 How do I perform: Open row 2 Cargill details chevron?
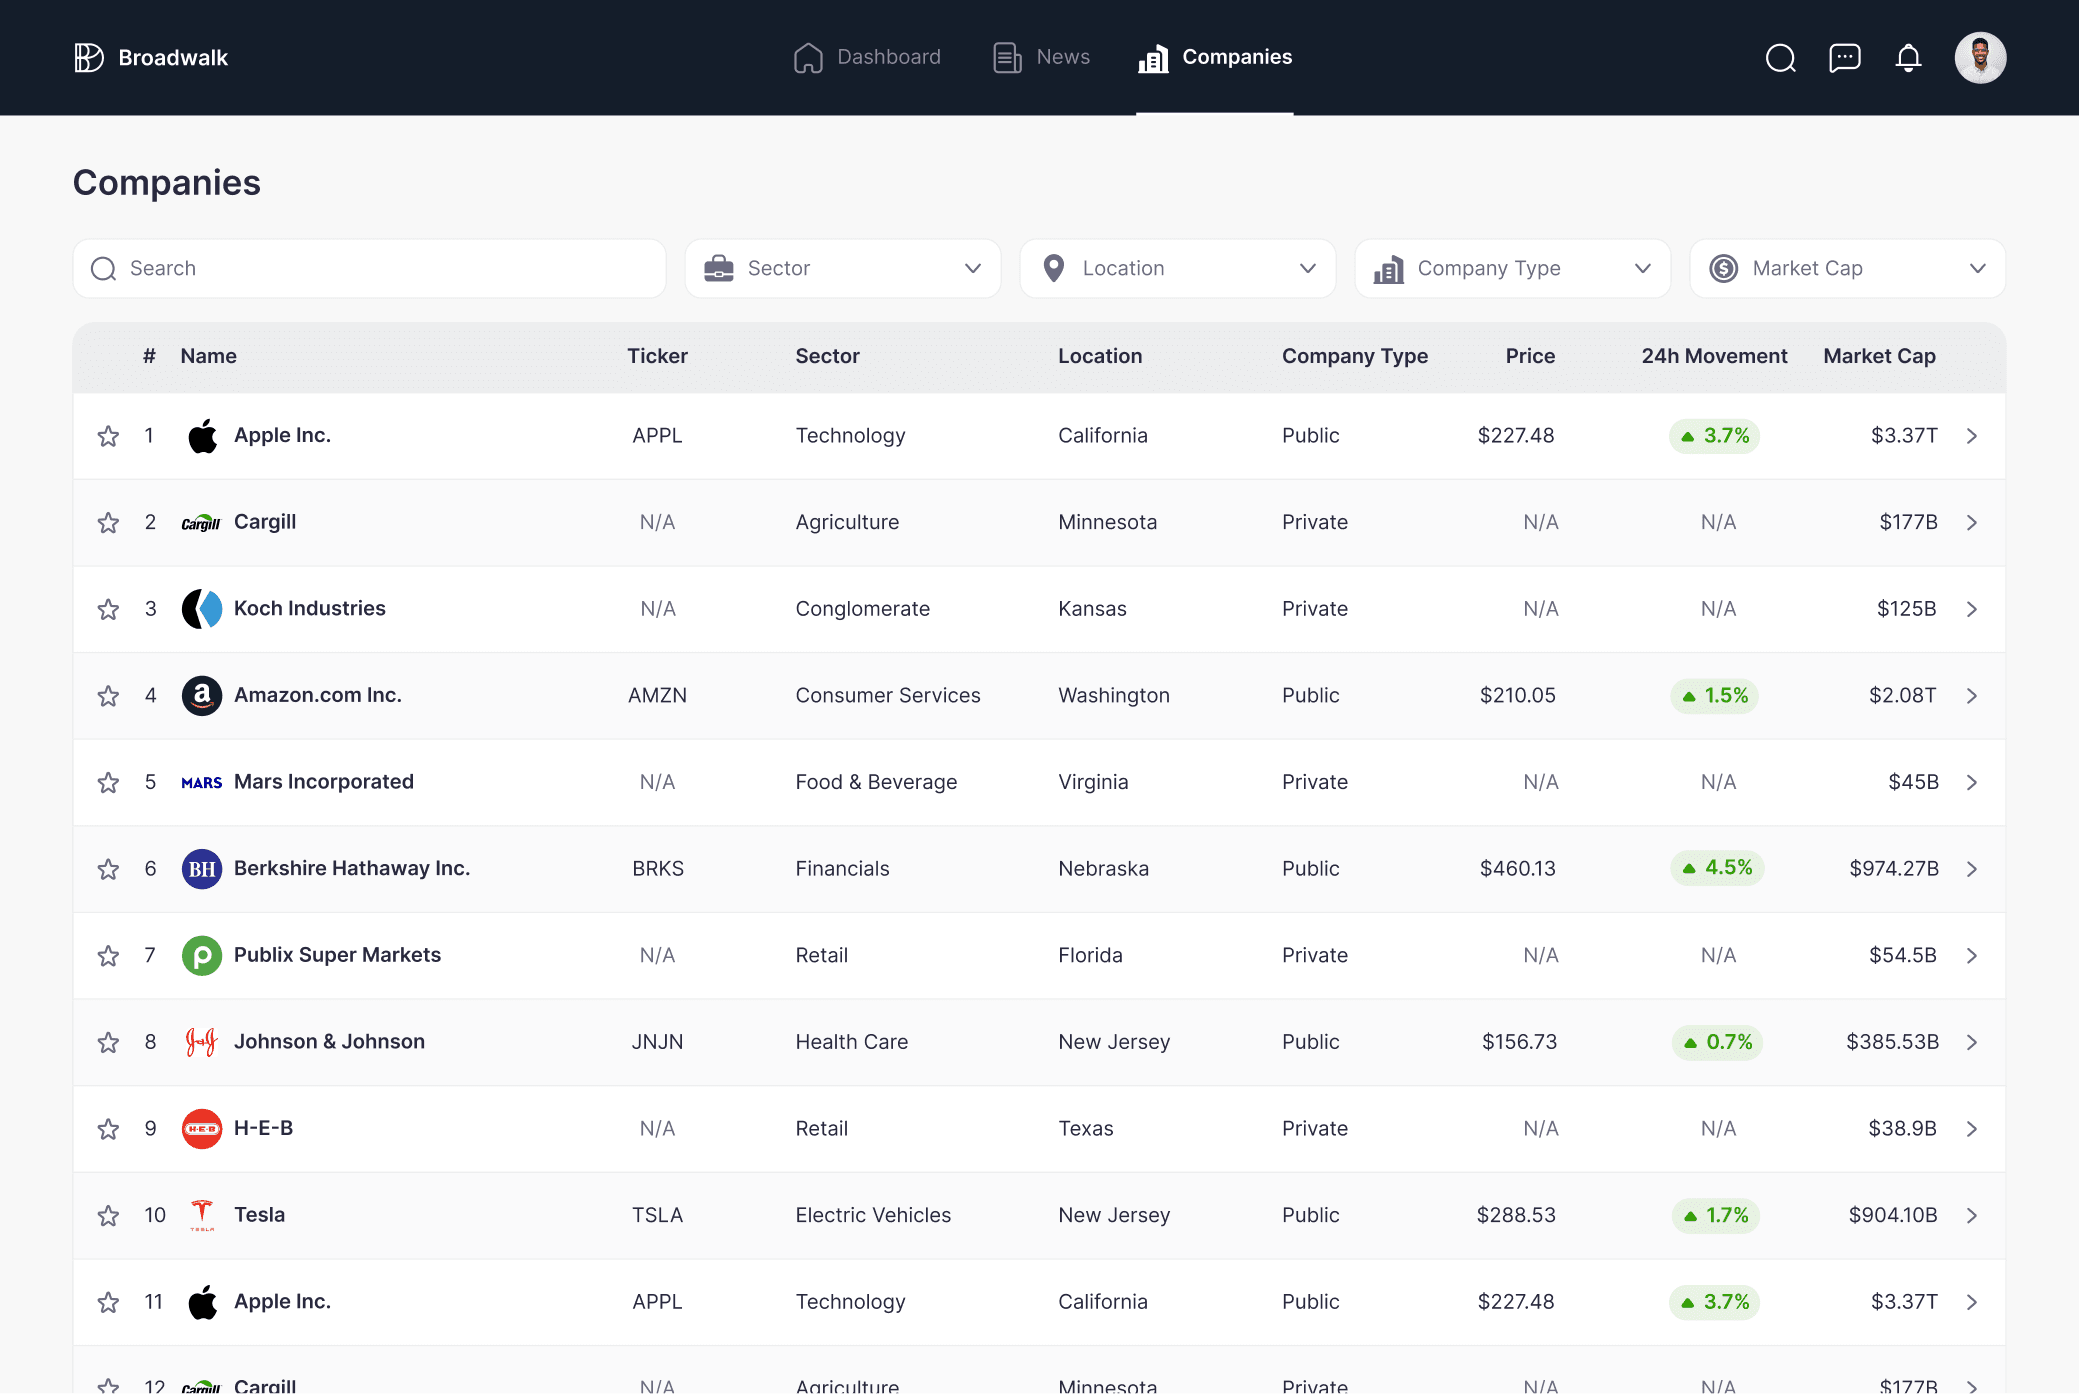[1971, 523]
